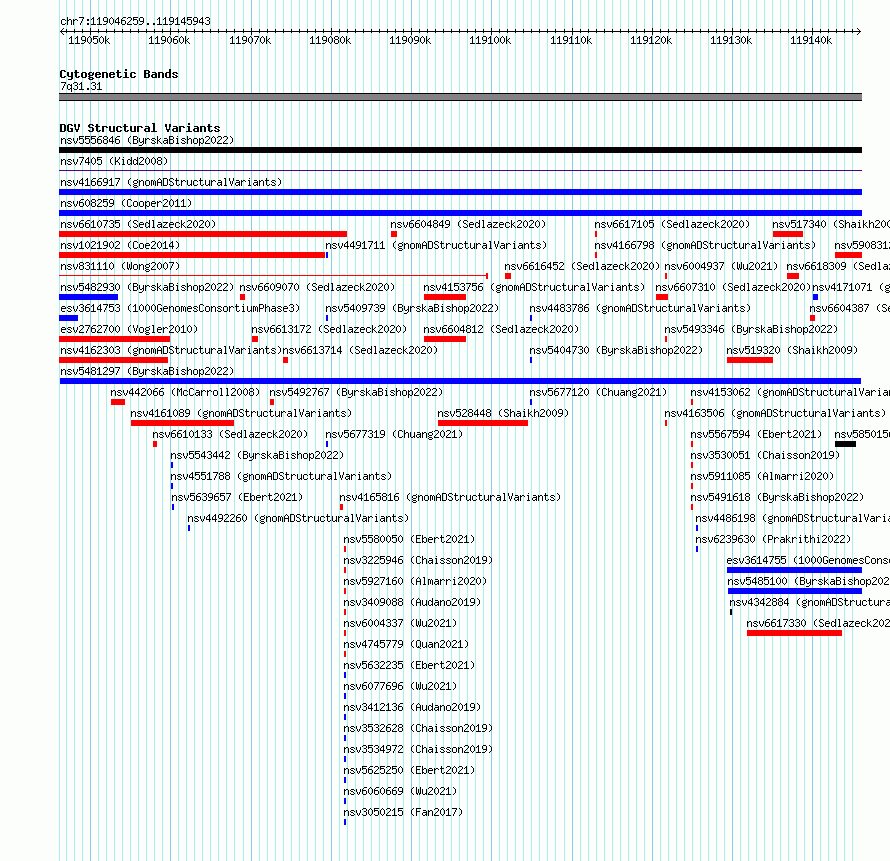
Task: Click nsv5677319 (Chuang2021) label
Action: click(x=394, y=434)
